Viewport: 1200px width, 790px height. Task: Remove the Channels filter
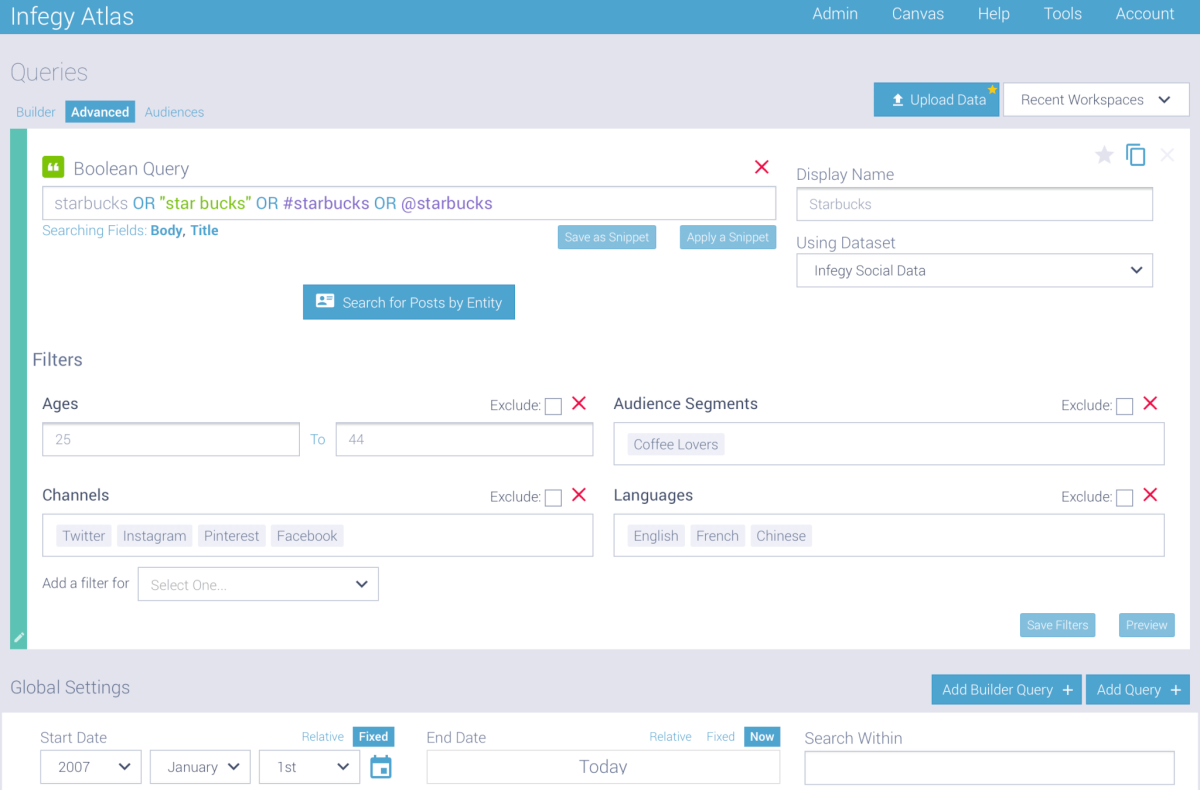[x=578, y=495]
